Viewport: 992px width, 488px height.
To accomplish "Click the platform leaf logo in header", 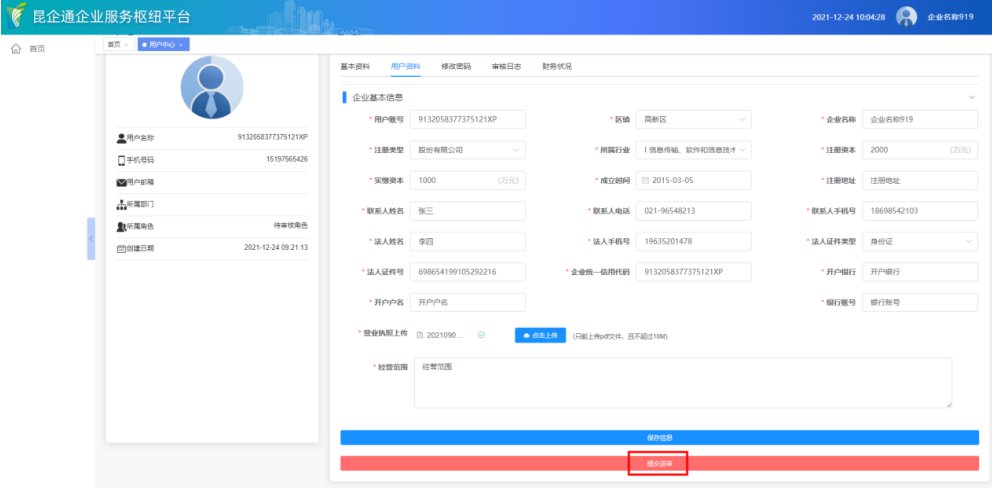I will (x=15, y=17).
